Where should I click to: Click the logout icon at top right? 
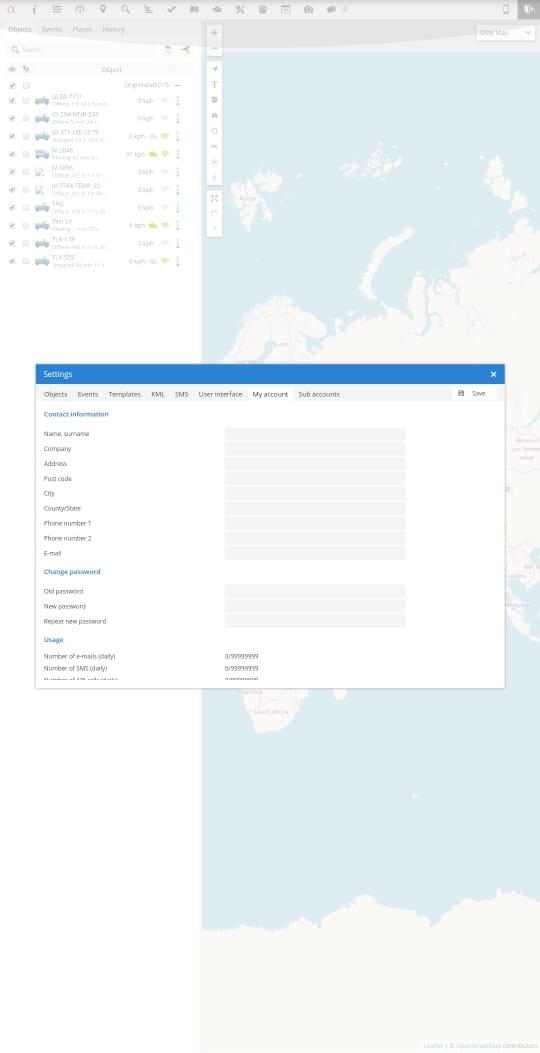[529, 9]
